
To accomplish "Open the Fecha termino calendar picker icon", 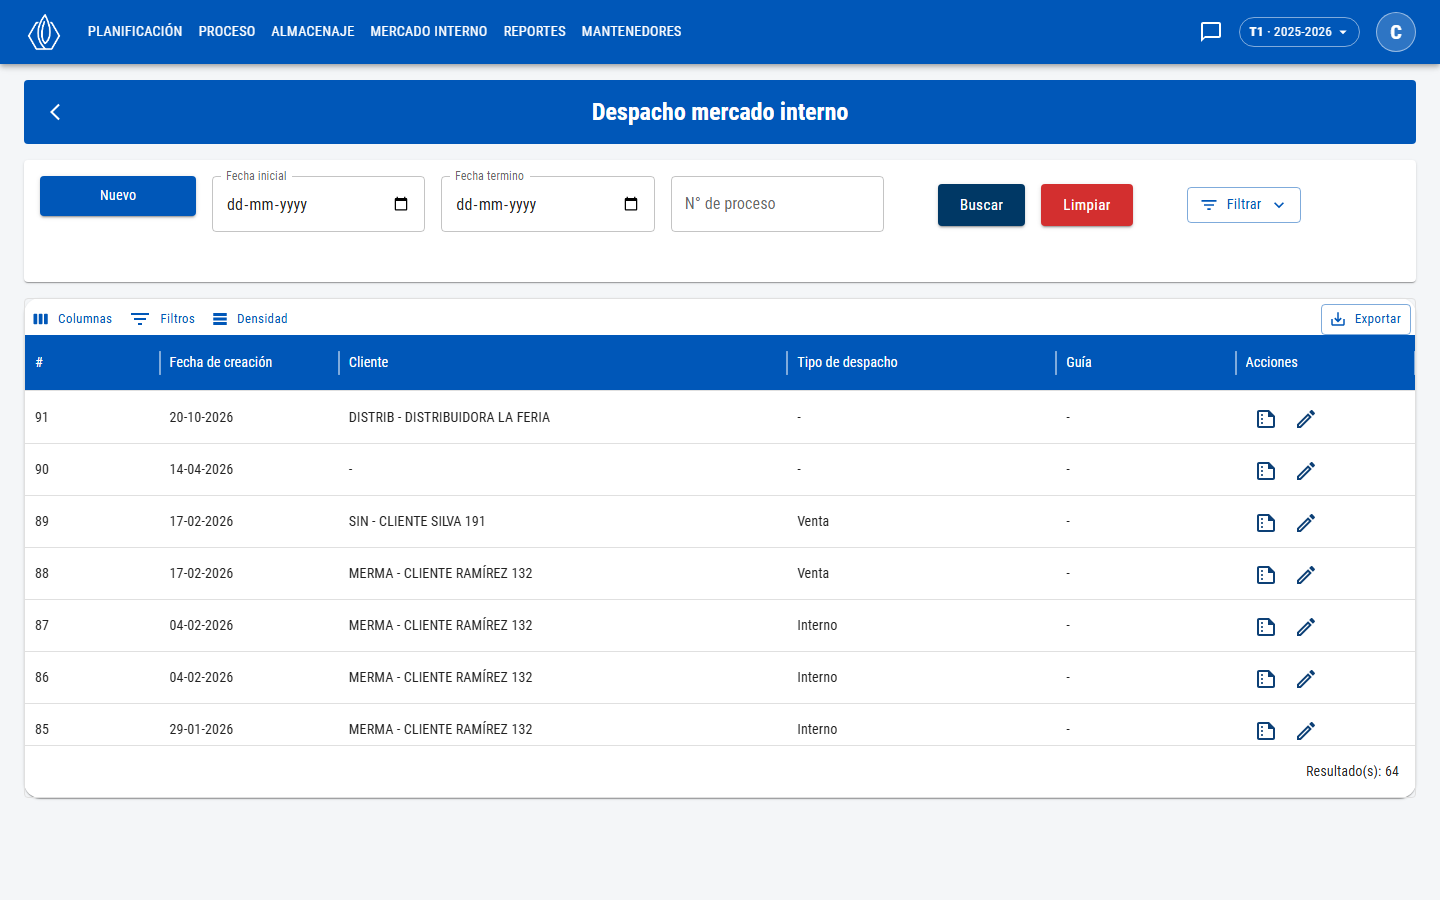I will [631, 204].
